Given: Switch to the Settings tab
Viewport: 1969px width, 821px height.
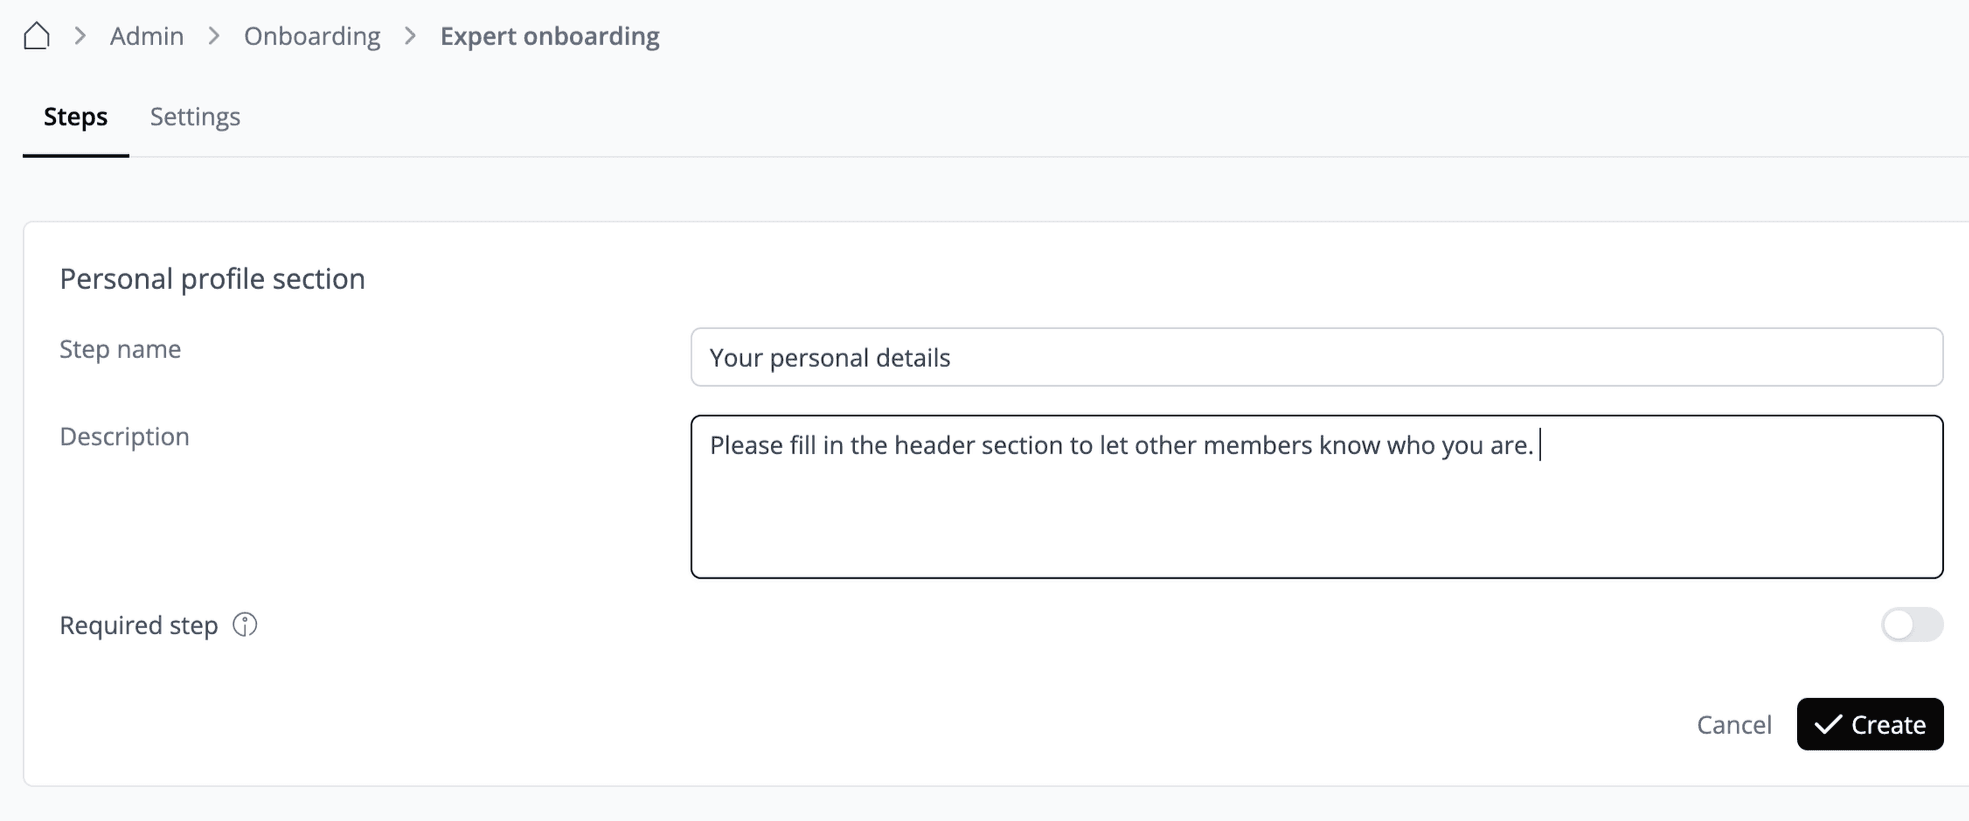Looking at the screenshot, I should click(195, 117).
